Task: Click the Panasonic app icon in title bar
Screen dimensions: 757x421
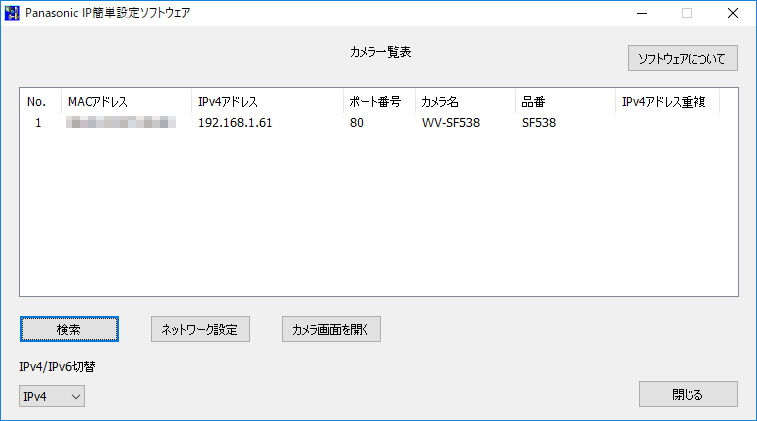Action: [x=12, y=13]
